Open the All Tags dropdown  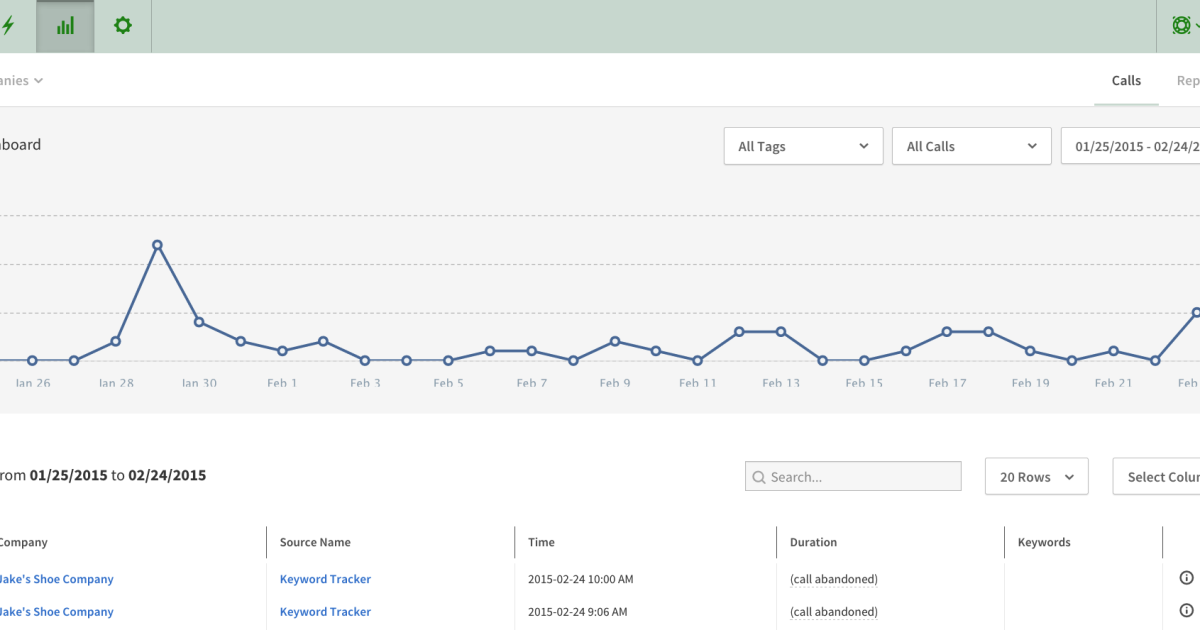click(803, 146)
